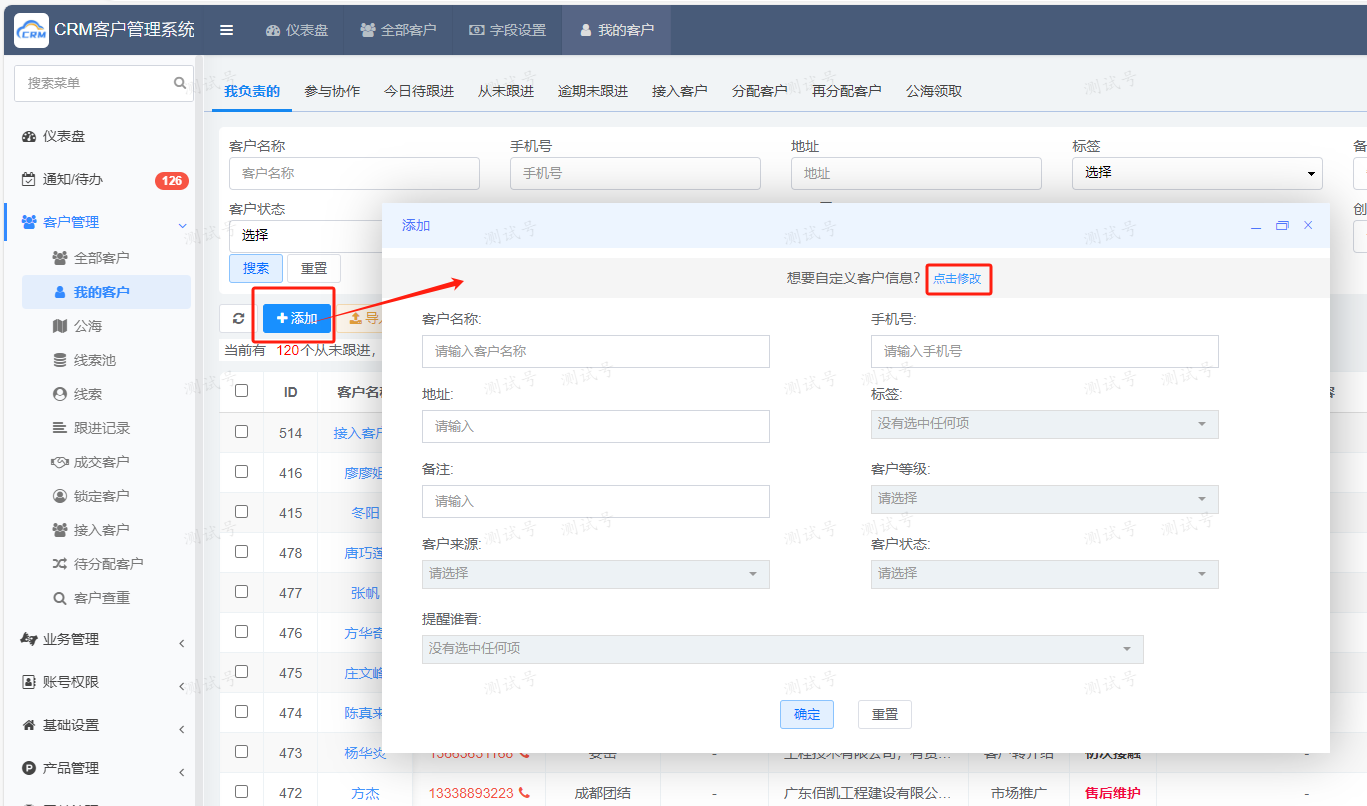Open 客户查重 in the sidebar
1367x806 pixels.
click(x=101, y=598)
